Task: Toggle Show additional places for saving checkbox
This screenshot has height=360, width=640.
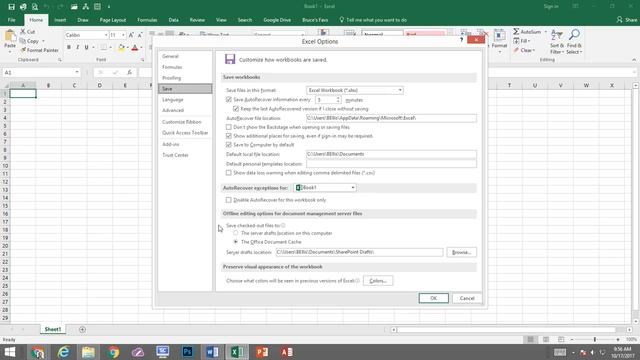Action: (x=229, y=136)
